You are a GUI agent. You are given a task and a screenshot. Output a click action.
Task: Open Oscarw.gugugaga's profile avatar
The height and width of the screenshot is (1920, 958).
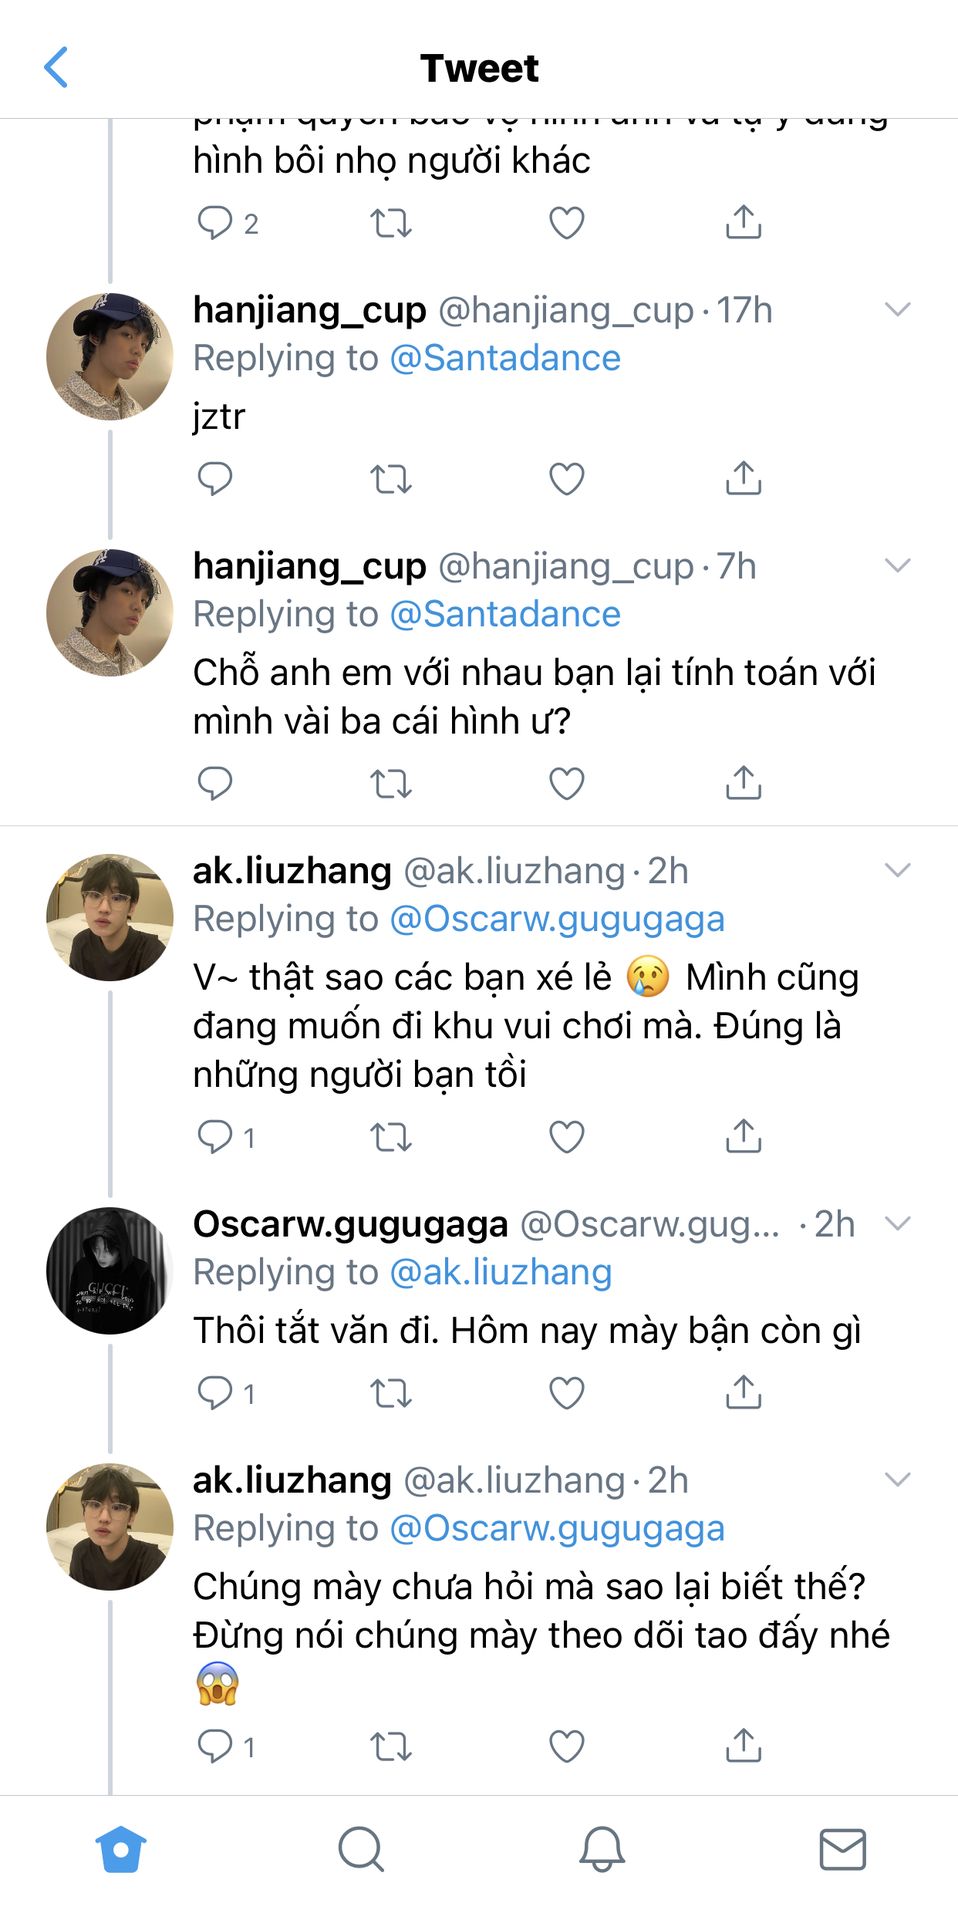(110, 1270)
